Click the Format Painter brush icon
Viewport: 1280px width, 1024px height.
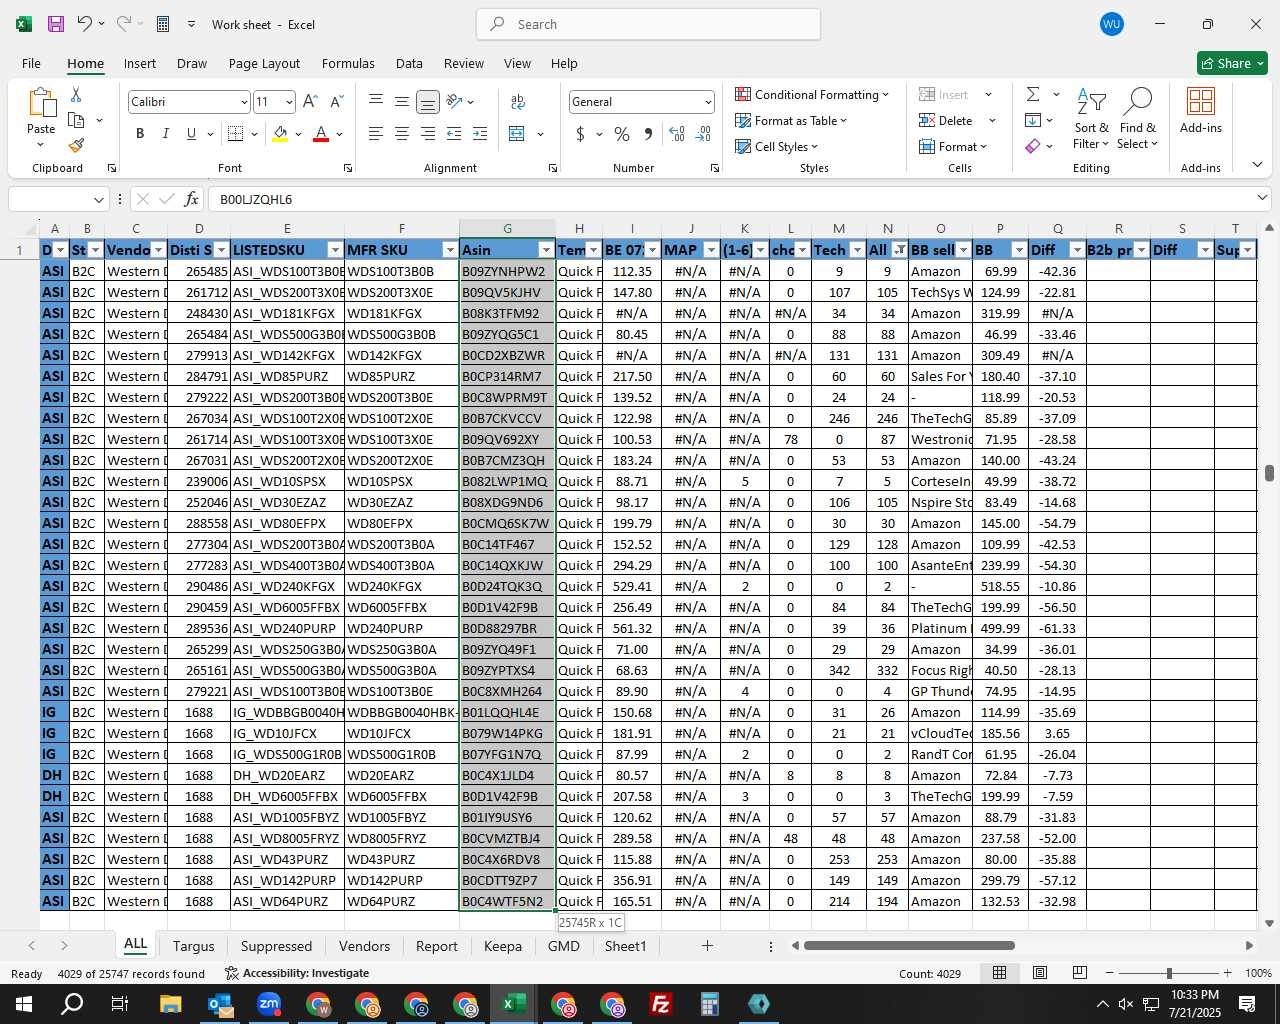[x=76, y=145]
